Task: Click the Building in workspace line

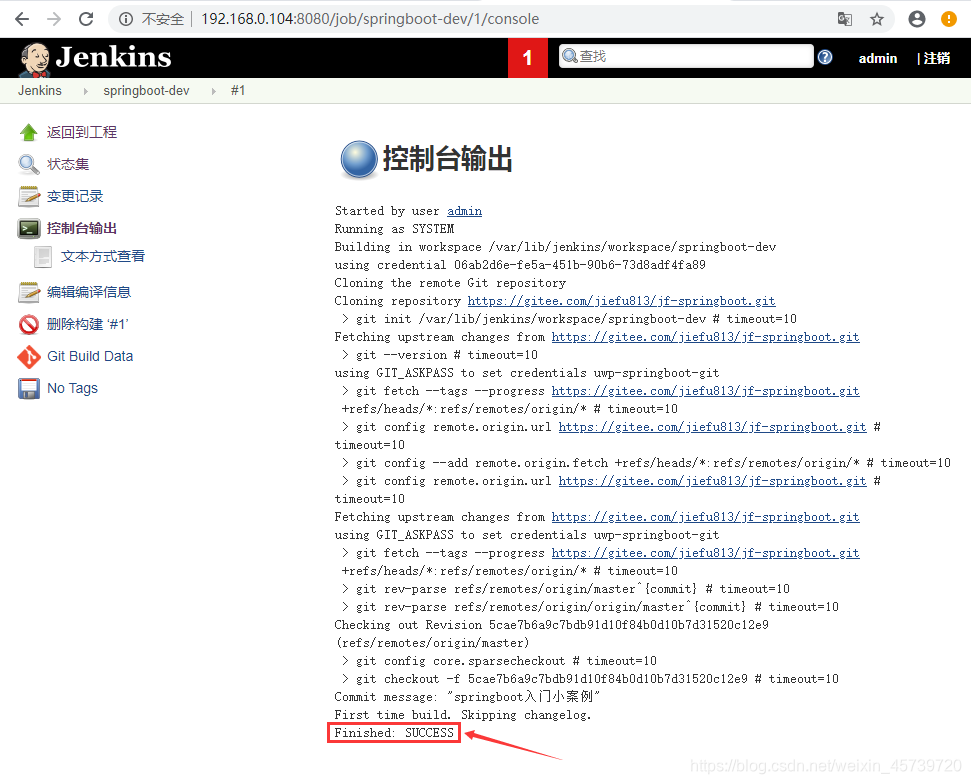Action: 555,247
